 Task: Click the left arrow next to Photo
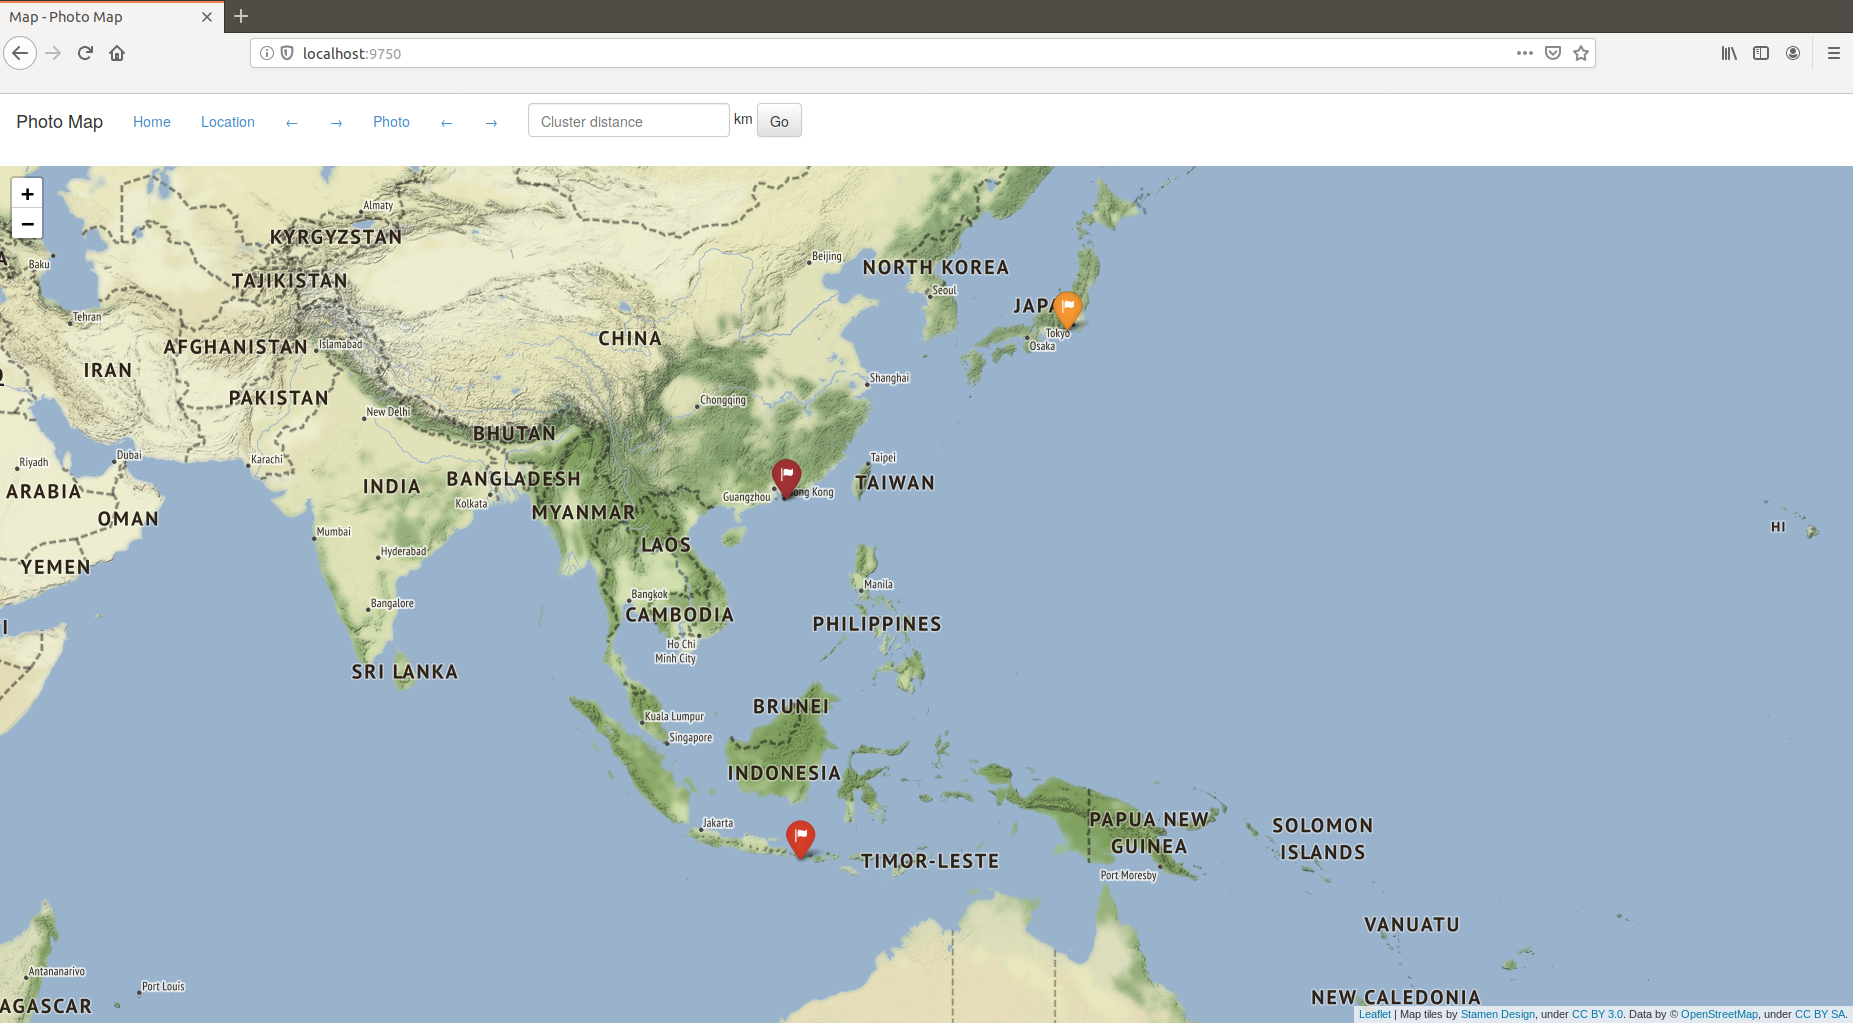[x=446, y=122]
